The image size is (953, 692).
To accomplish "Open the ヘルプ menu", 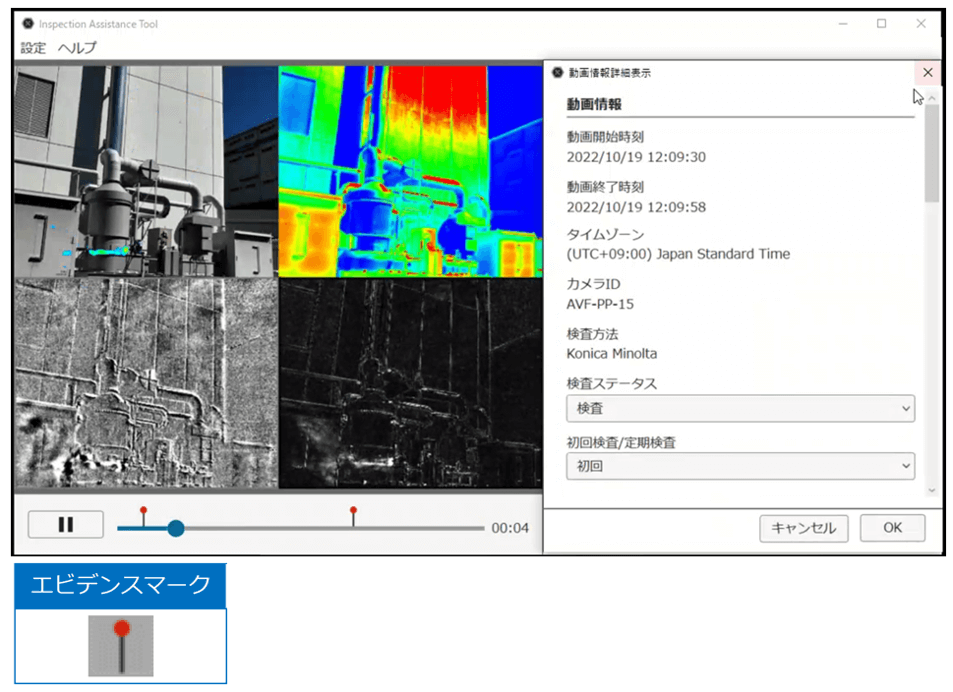I will pos(77,48).
